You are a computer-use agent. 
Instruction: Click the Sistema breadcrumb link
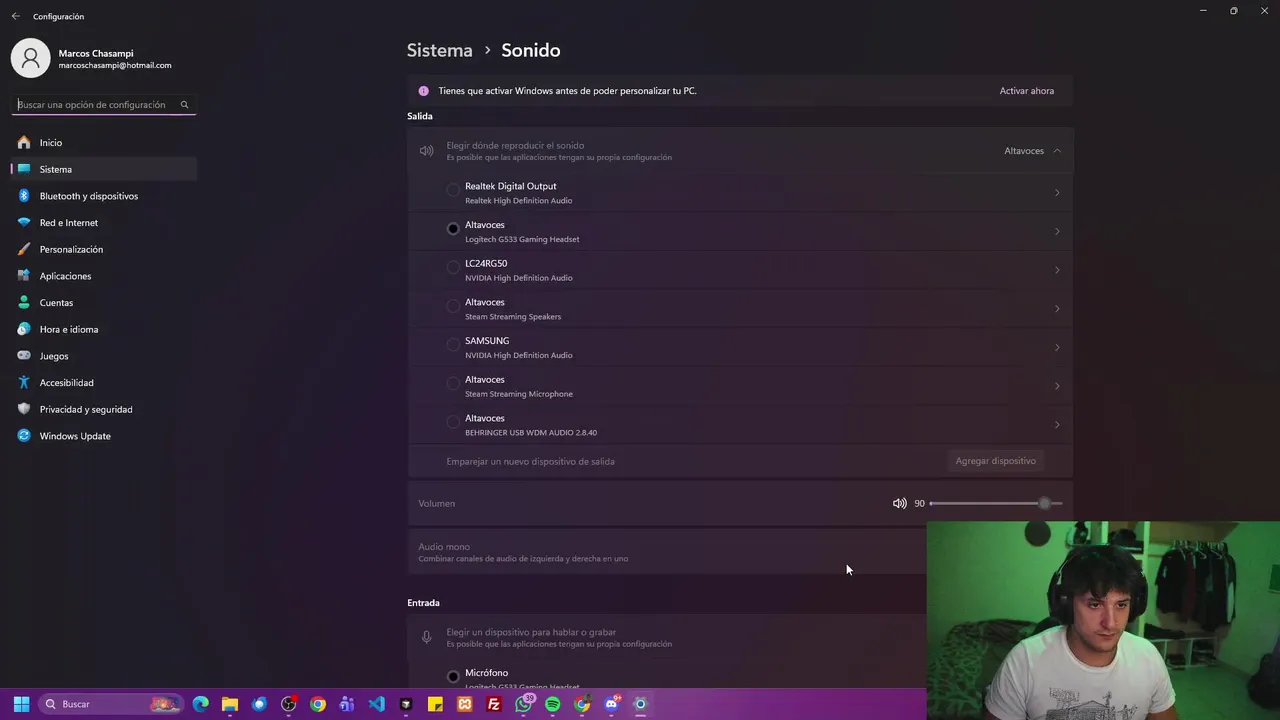tap(439, 50)
